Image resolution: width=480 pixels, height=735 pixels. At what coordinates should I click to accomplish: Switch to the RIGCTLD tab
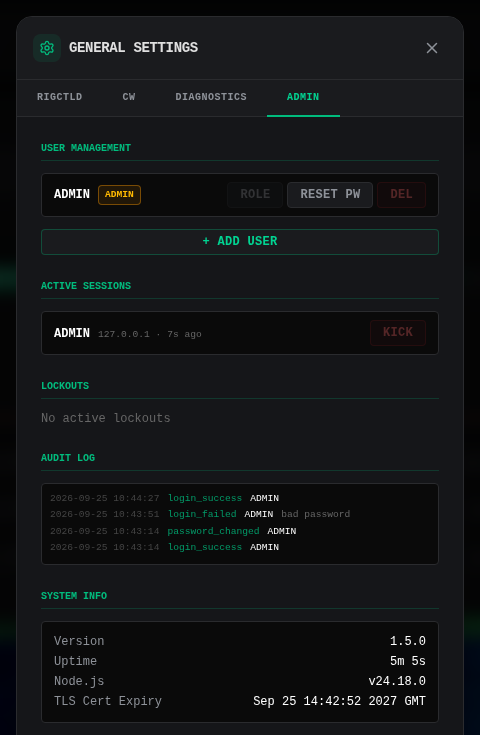click(x=60, y=97)
